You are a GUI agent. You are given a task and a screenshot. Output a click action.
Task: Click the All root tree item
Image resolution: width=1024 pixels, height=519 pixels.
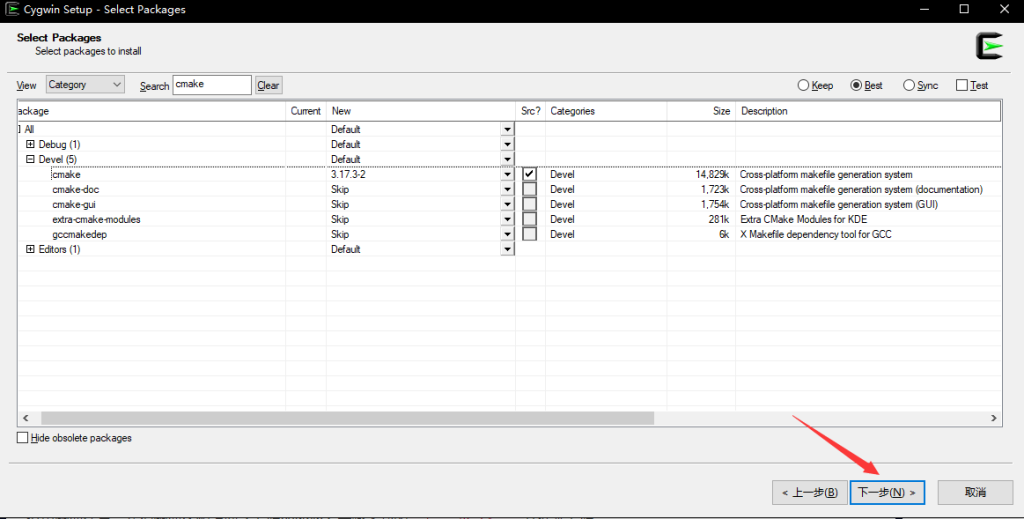29,129
